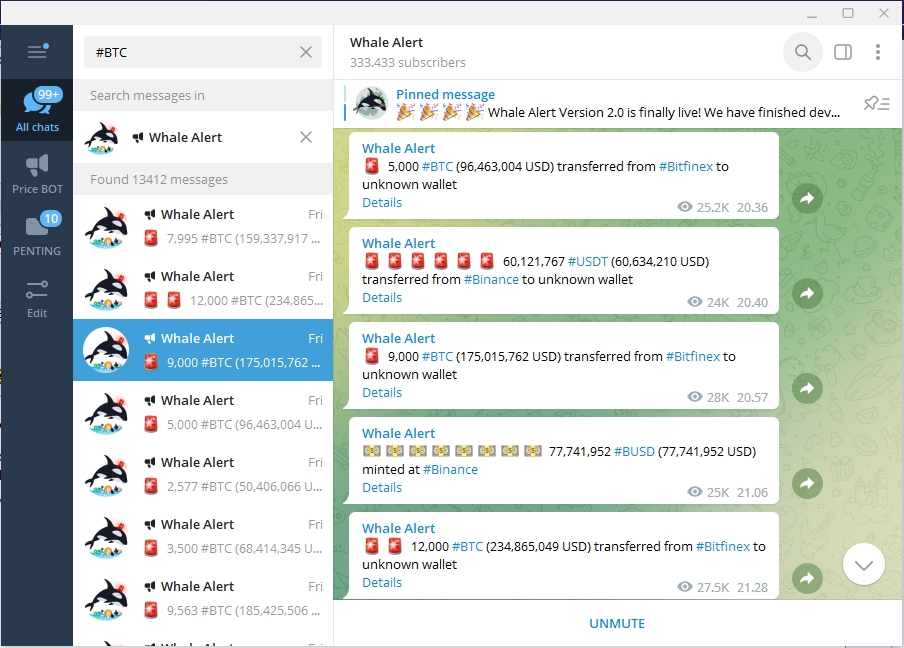Toggle the right sidebar panel

[x=843, y=52]
